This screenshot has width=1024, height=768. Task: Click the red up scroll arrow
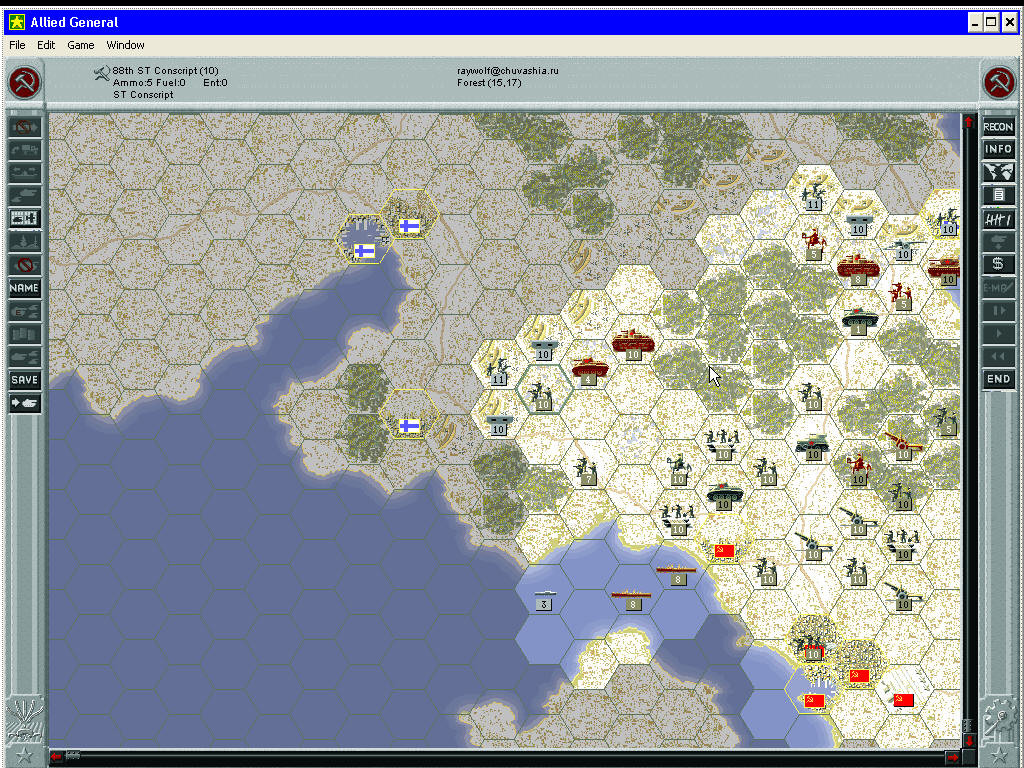968,122
